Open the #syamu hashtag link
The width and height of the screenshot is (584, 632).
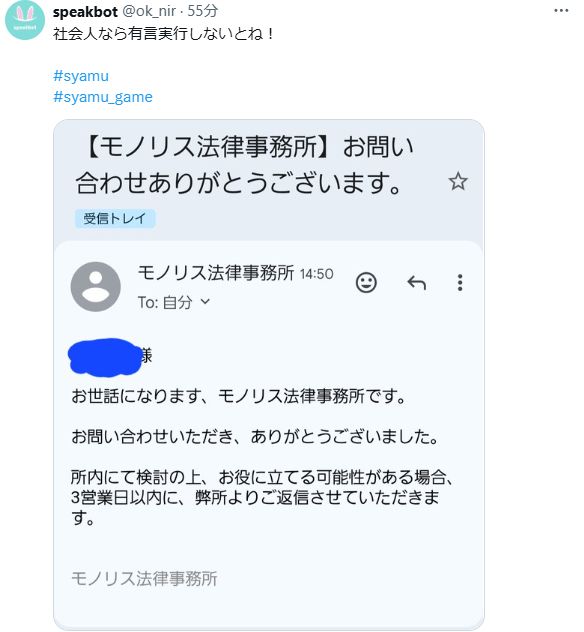pyautogui.click(x=81, y=76)
